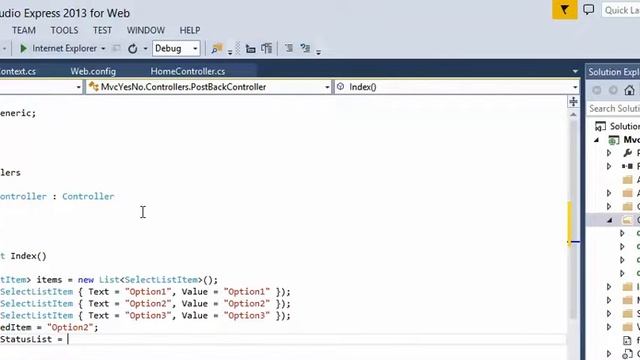640x360 pixels.
Task: Open the yellow notifications flag
Action: [x=564, y=9]
